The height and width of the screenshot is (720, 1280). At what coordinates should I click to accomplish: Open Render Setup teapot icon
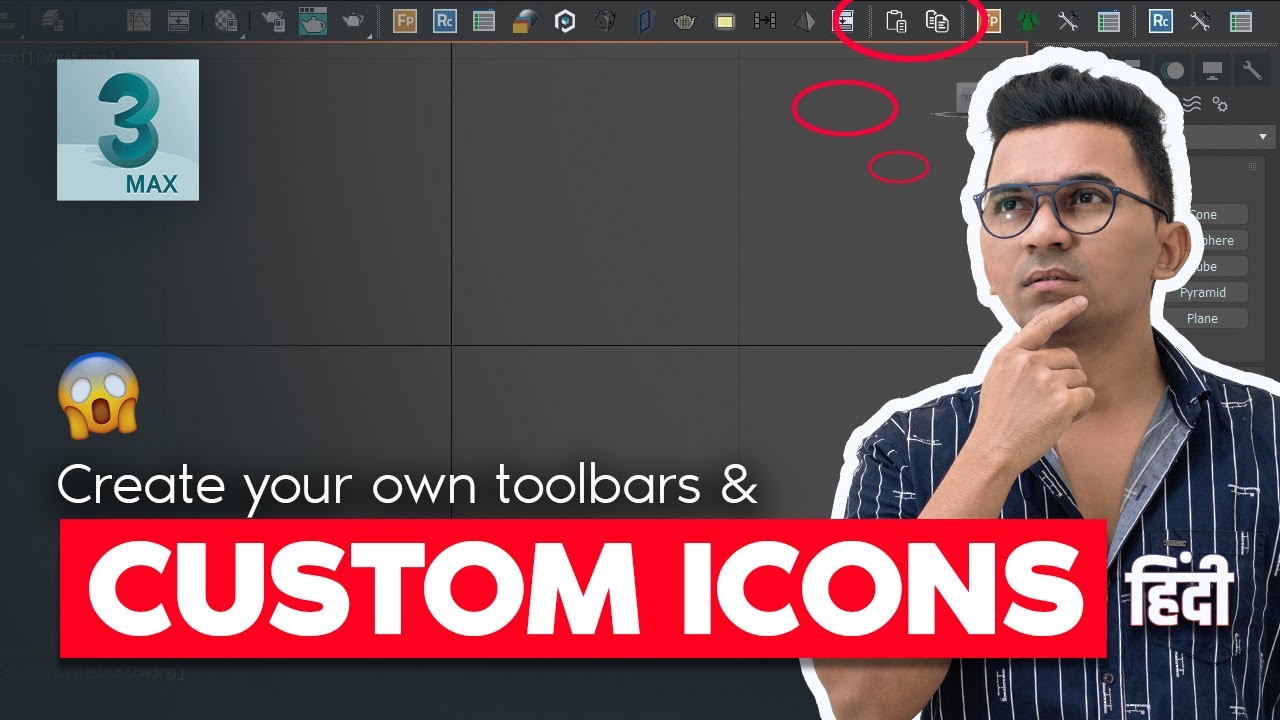[x=273, y=20]
